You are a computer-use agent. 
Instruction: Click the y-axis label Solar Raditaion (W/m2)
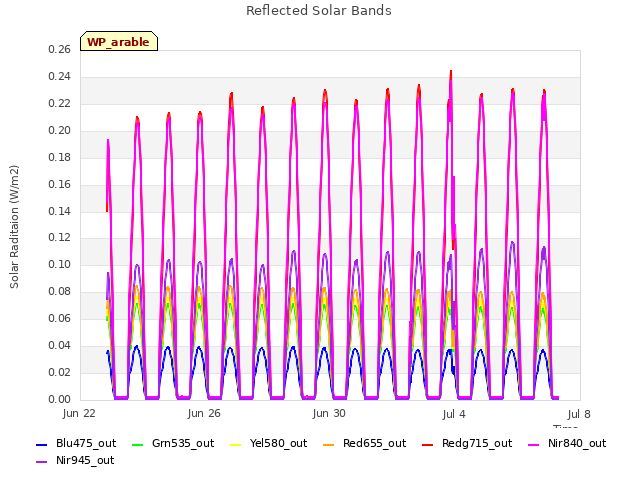click(14, 227)
